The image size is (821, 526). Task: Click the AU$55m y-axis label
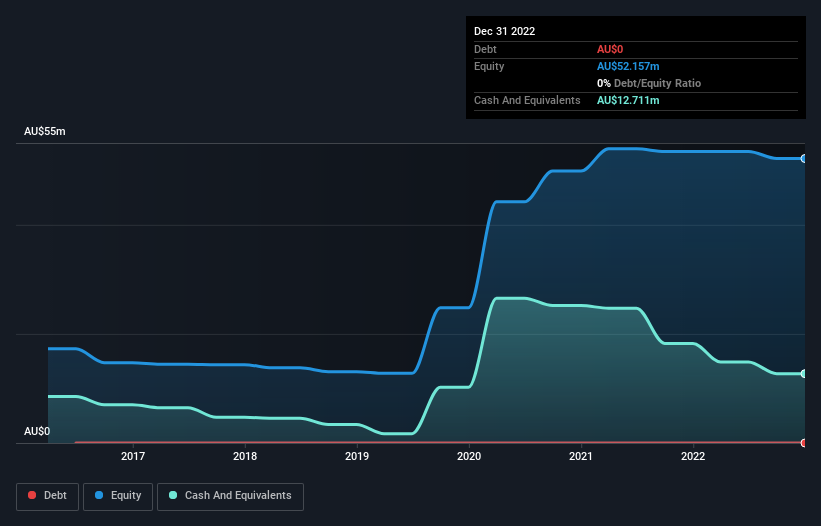click(x=45, y=131)
